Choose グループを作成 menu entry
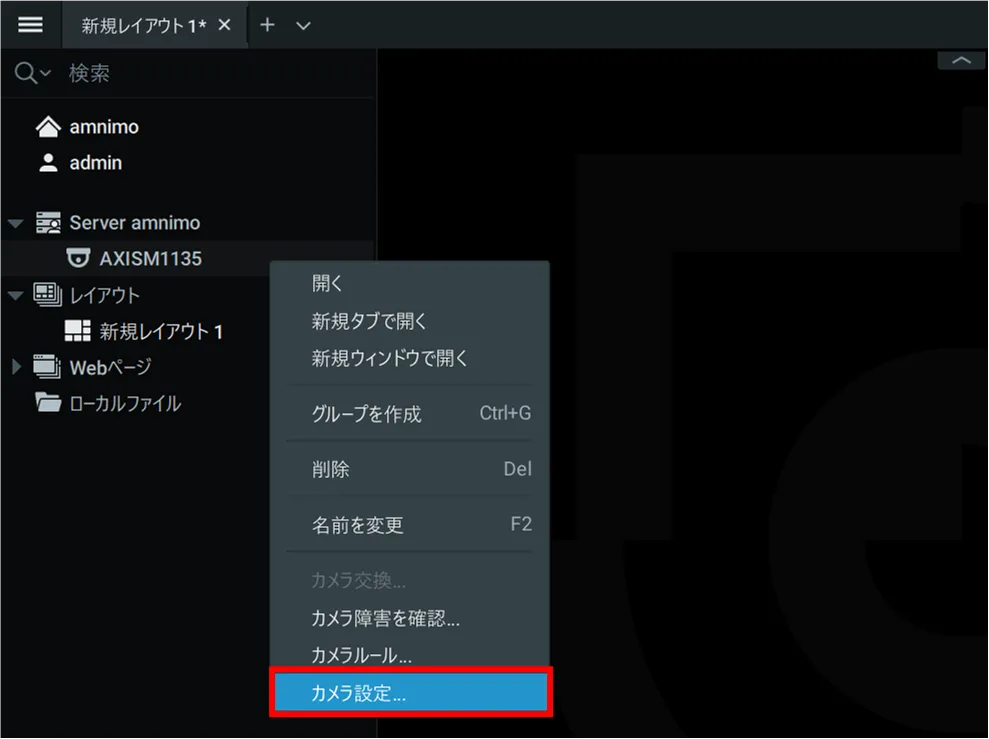989x739 pixels. (367, 414)
